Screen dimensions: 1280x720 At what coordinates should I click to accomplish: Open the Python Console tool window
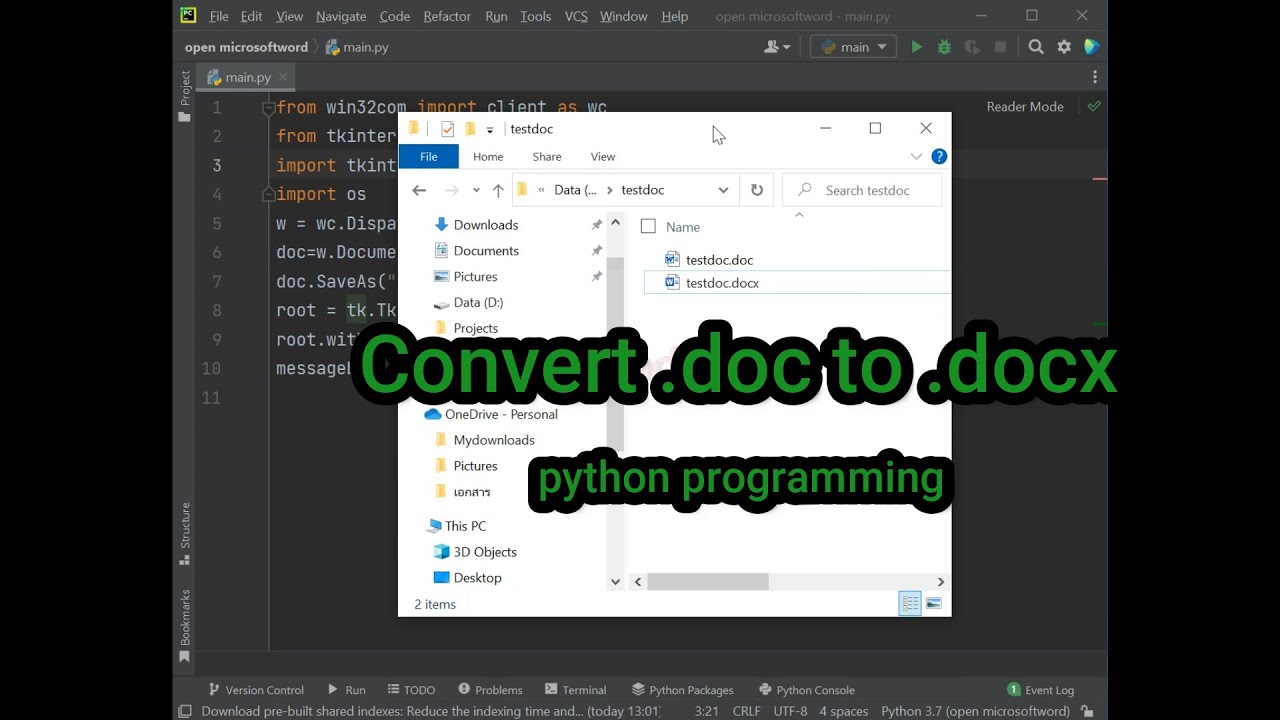pos(807,690)
